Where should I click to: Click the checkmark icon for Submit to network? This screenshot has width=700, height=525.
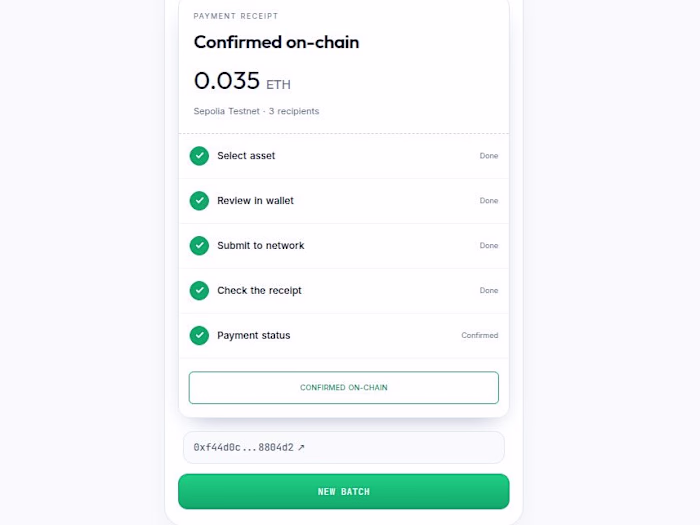tap(199, 246)
